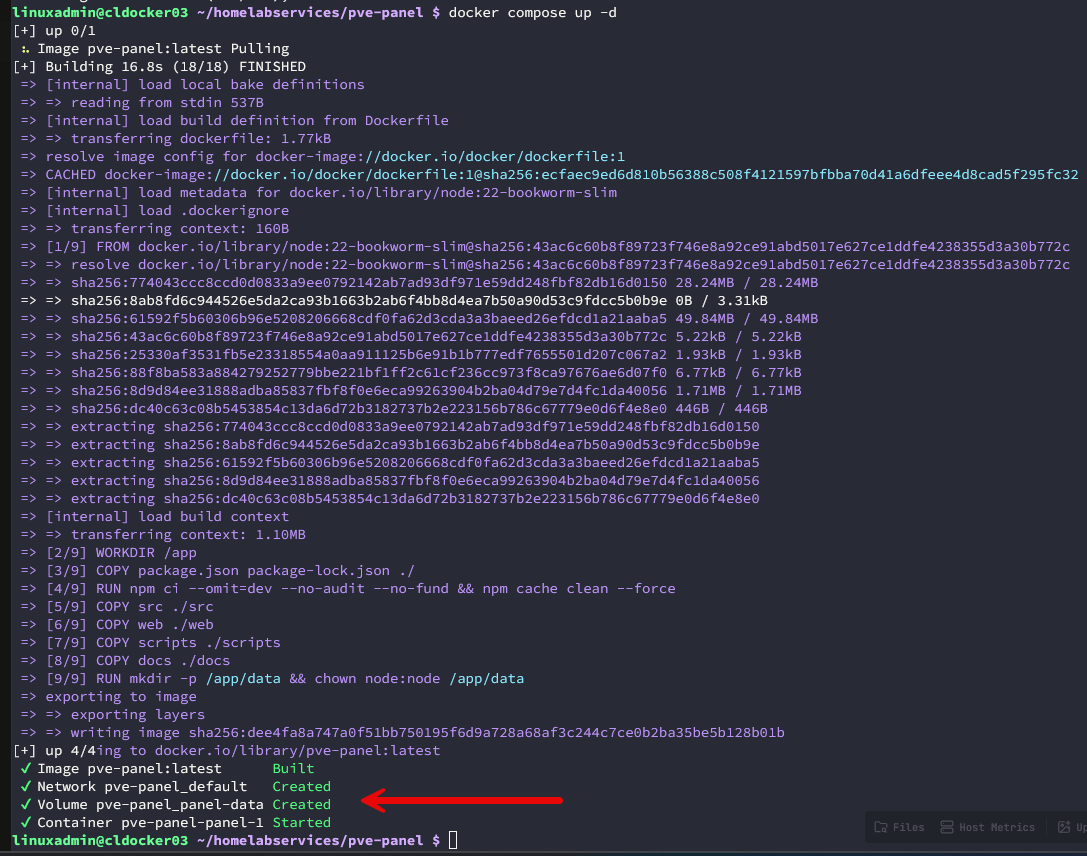The image size is (1087, 856).
Task: Click 'writing image sha256:dee4fa8a' line
Action: [x=402, y=733]
